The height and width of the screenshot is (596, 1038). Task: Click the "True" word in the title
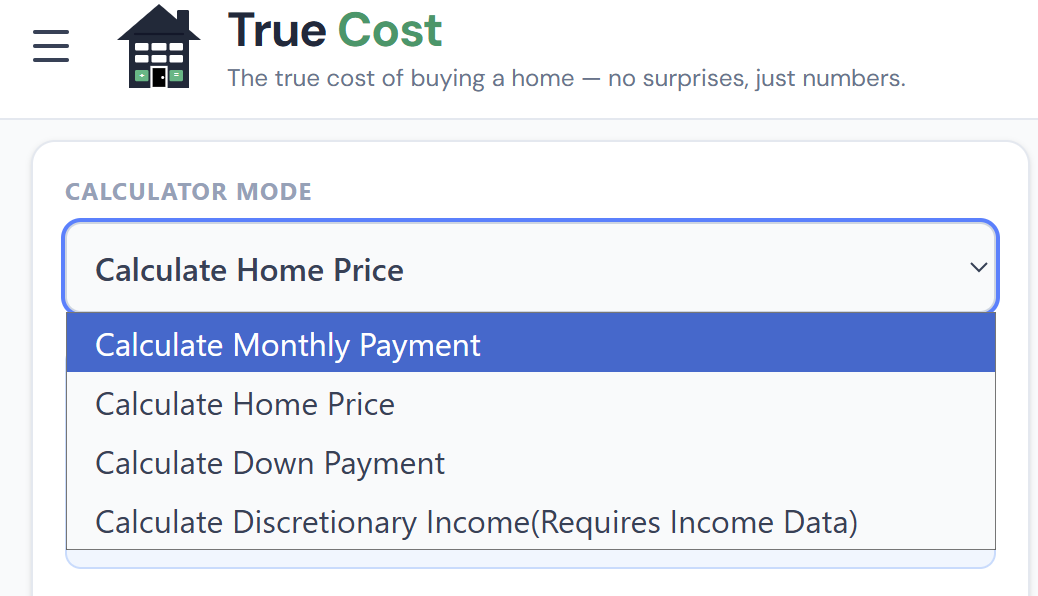(x=276, y=30)
